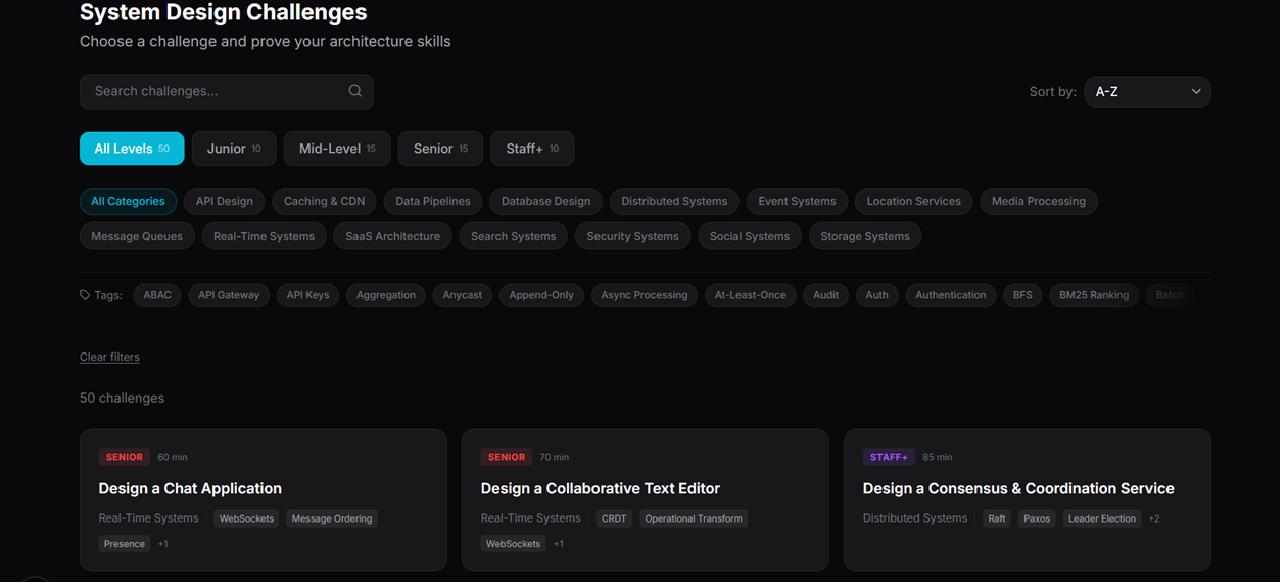Select the All Categories filter
Viewport: 1280px width, 584px height.
point(128,201)
